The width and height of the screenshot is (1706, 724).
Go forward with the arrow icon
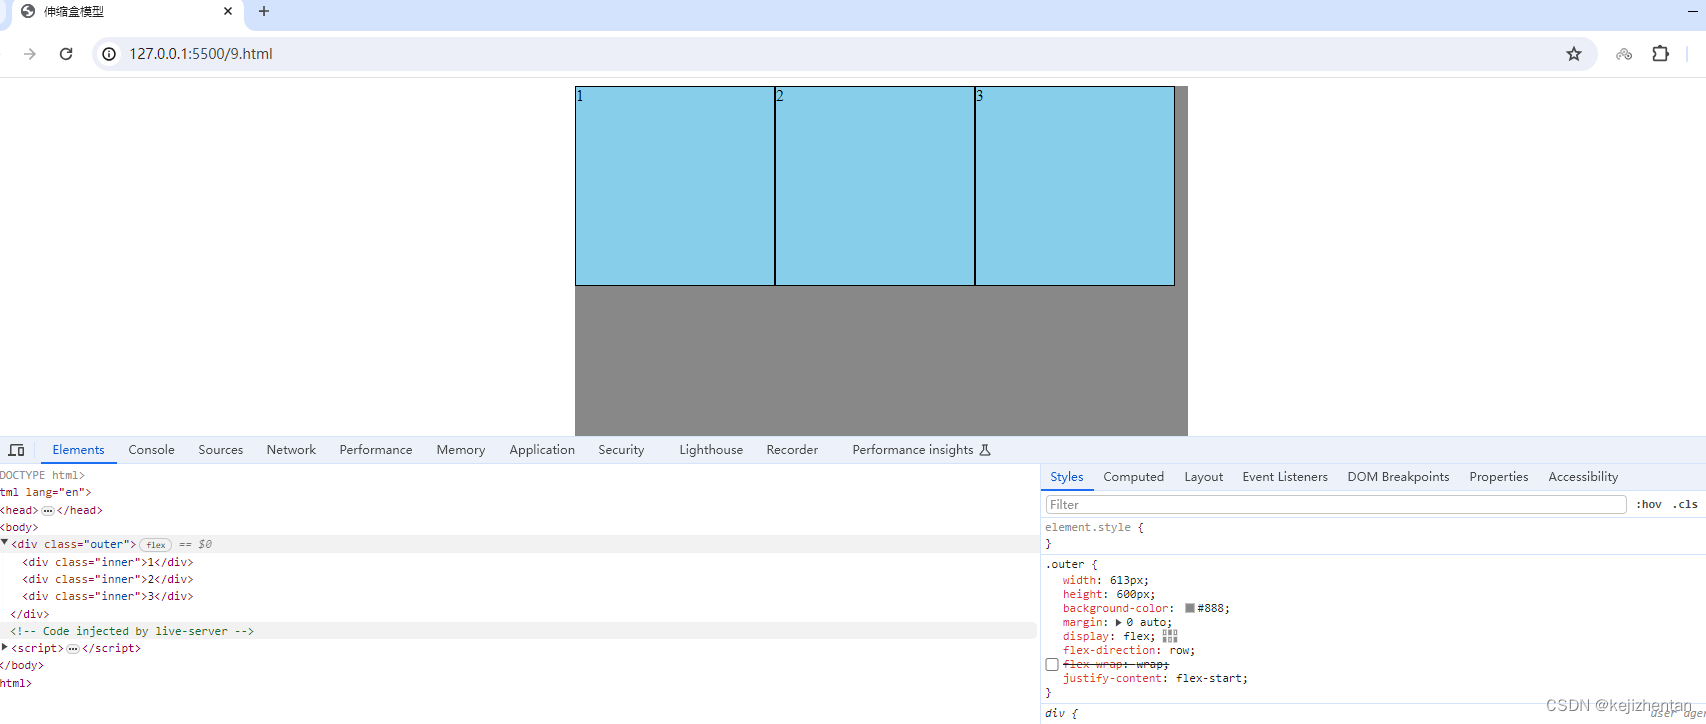(x=30, y=54)
